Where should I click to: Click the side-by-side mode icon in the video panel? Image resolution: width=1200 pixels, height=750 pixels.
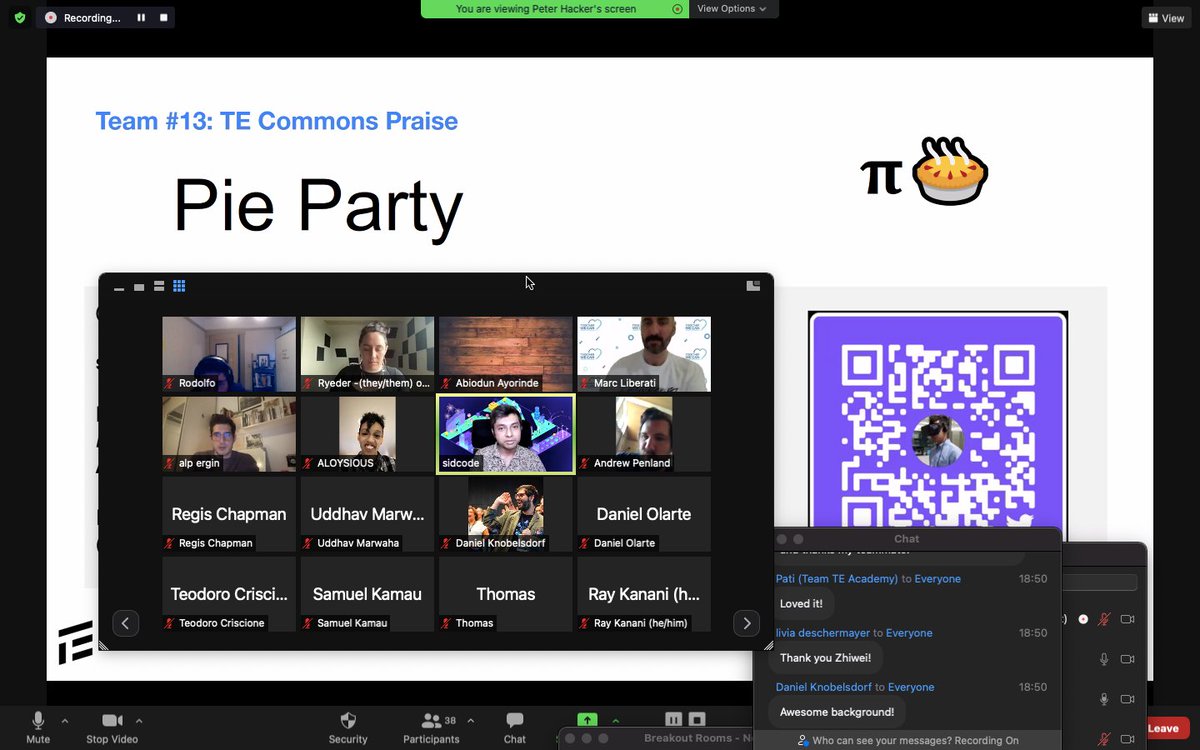(753, 286)
